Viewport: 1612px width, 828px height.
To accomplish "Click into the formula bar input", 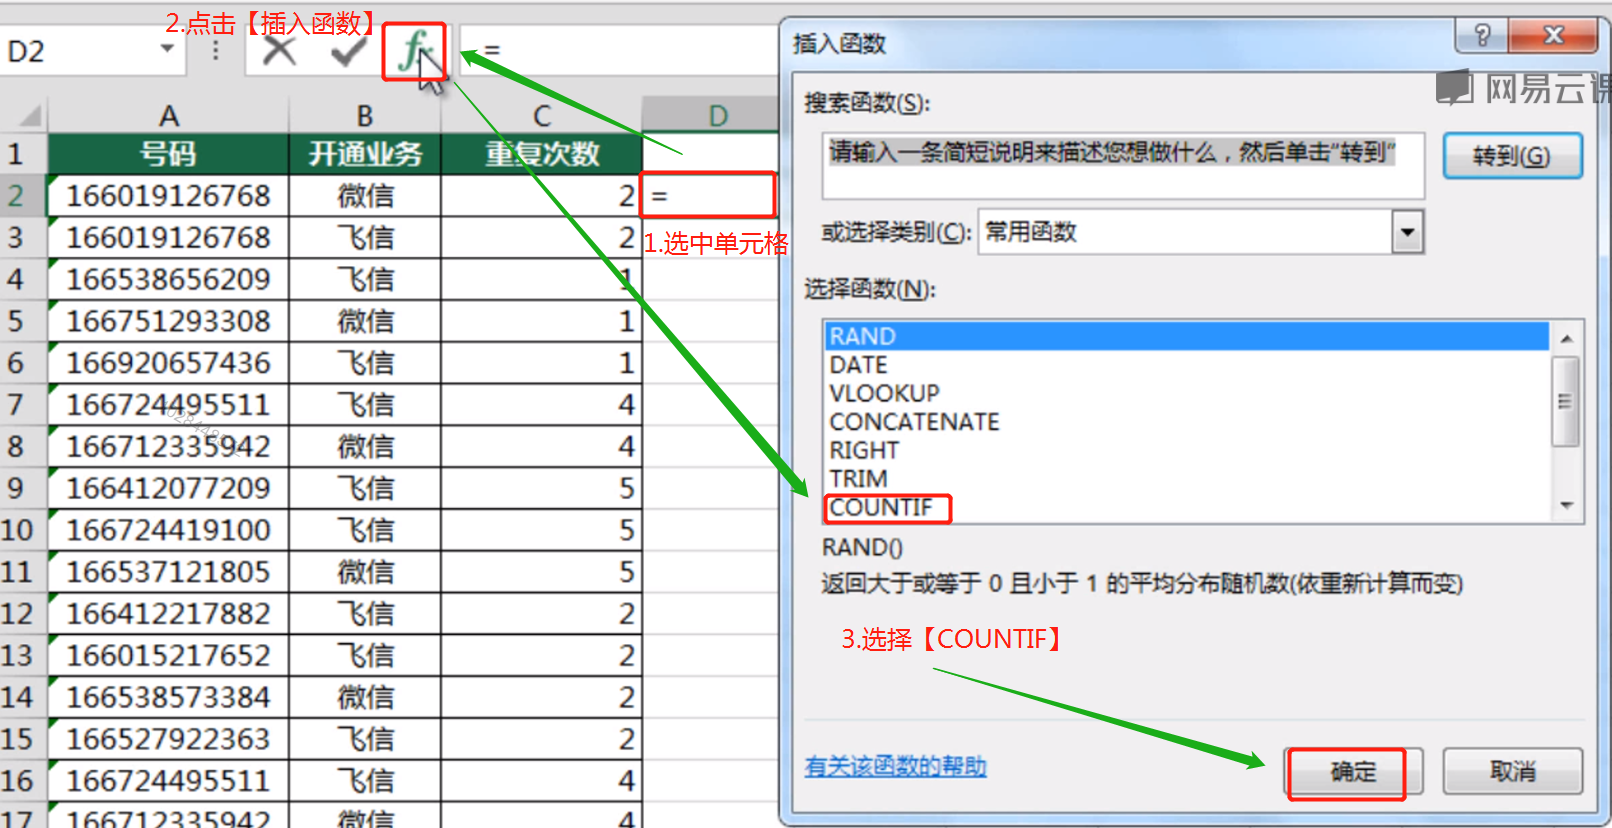I will pyautogui.click(x=620, y=50).
